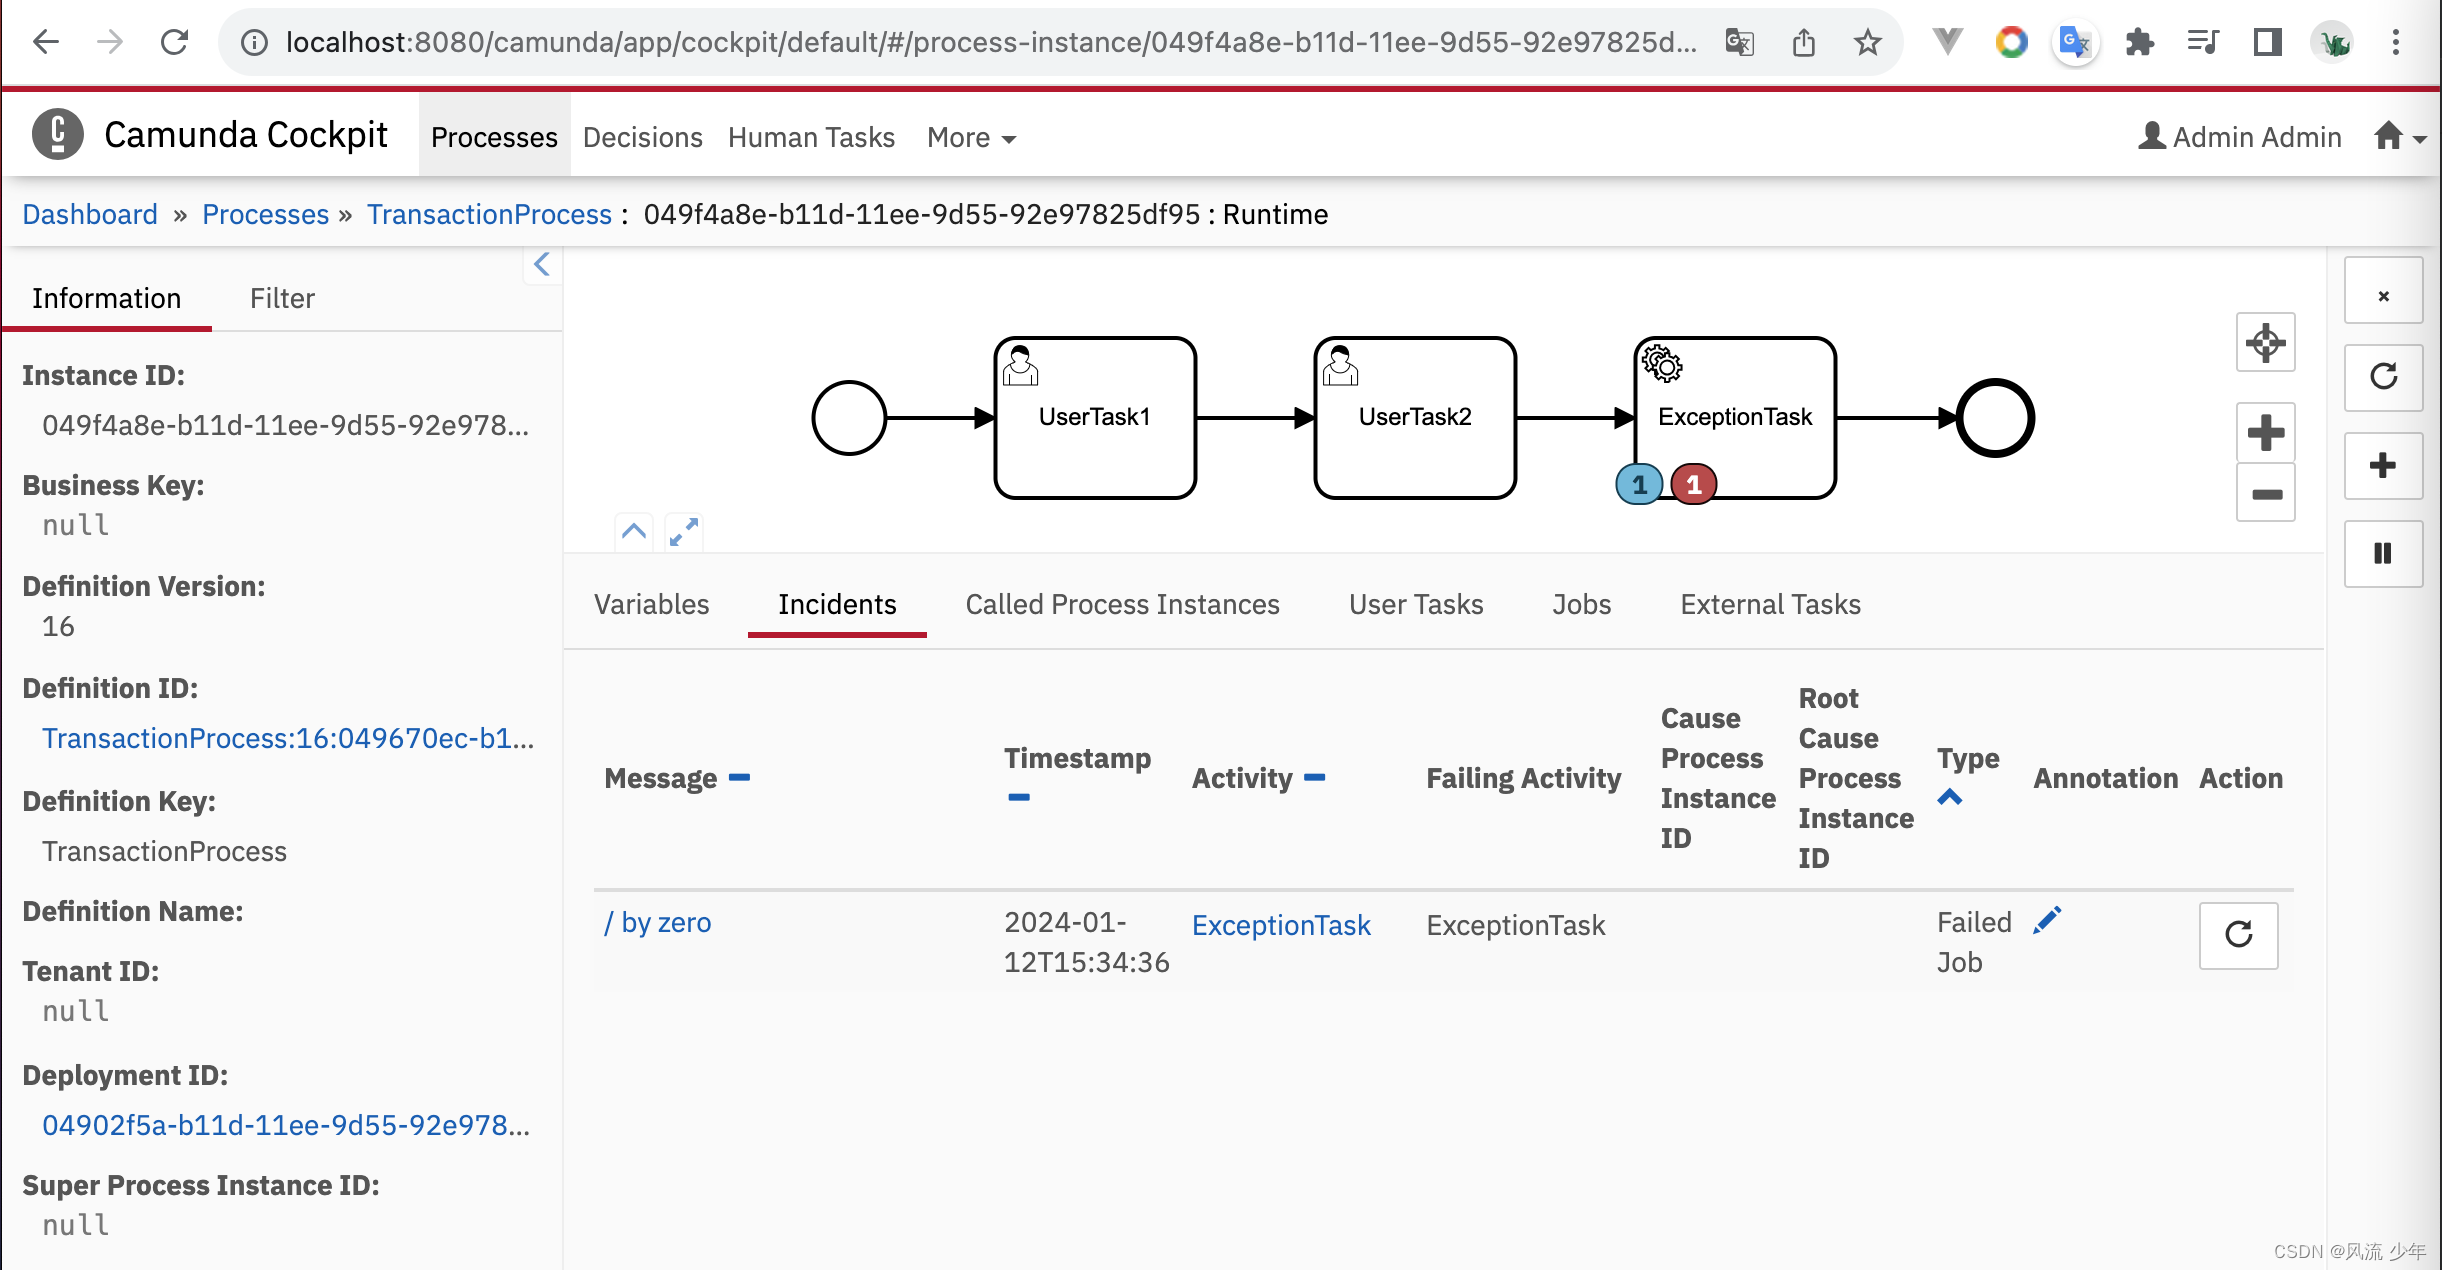
Task: Suspend the process instance with pause icon
Action: pos(2384,553)
